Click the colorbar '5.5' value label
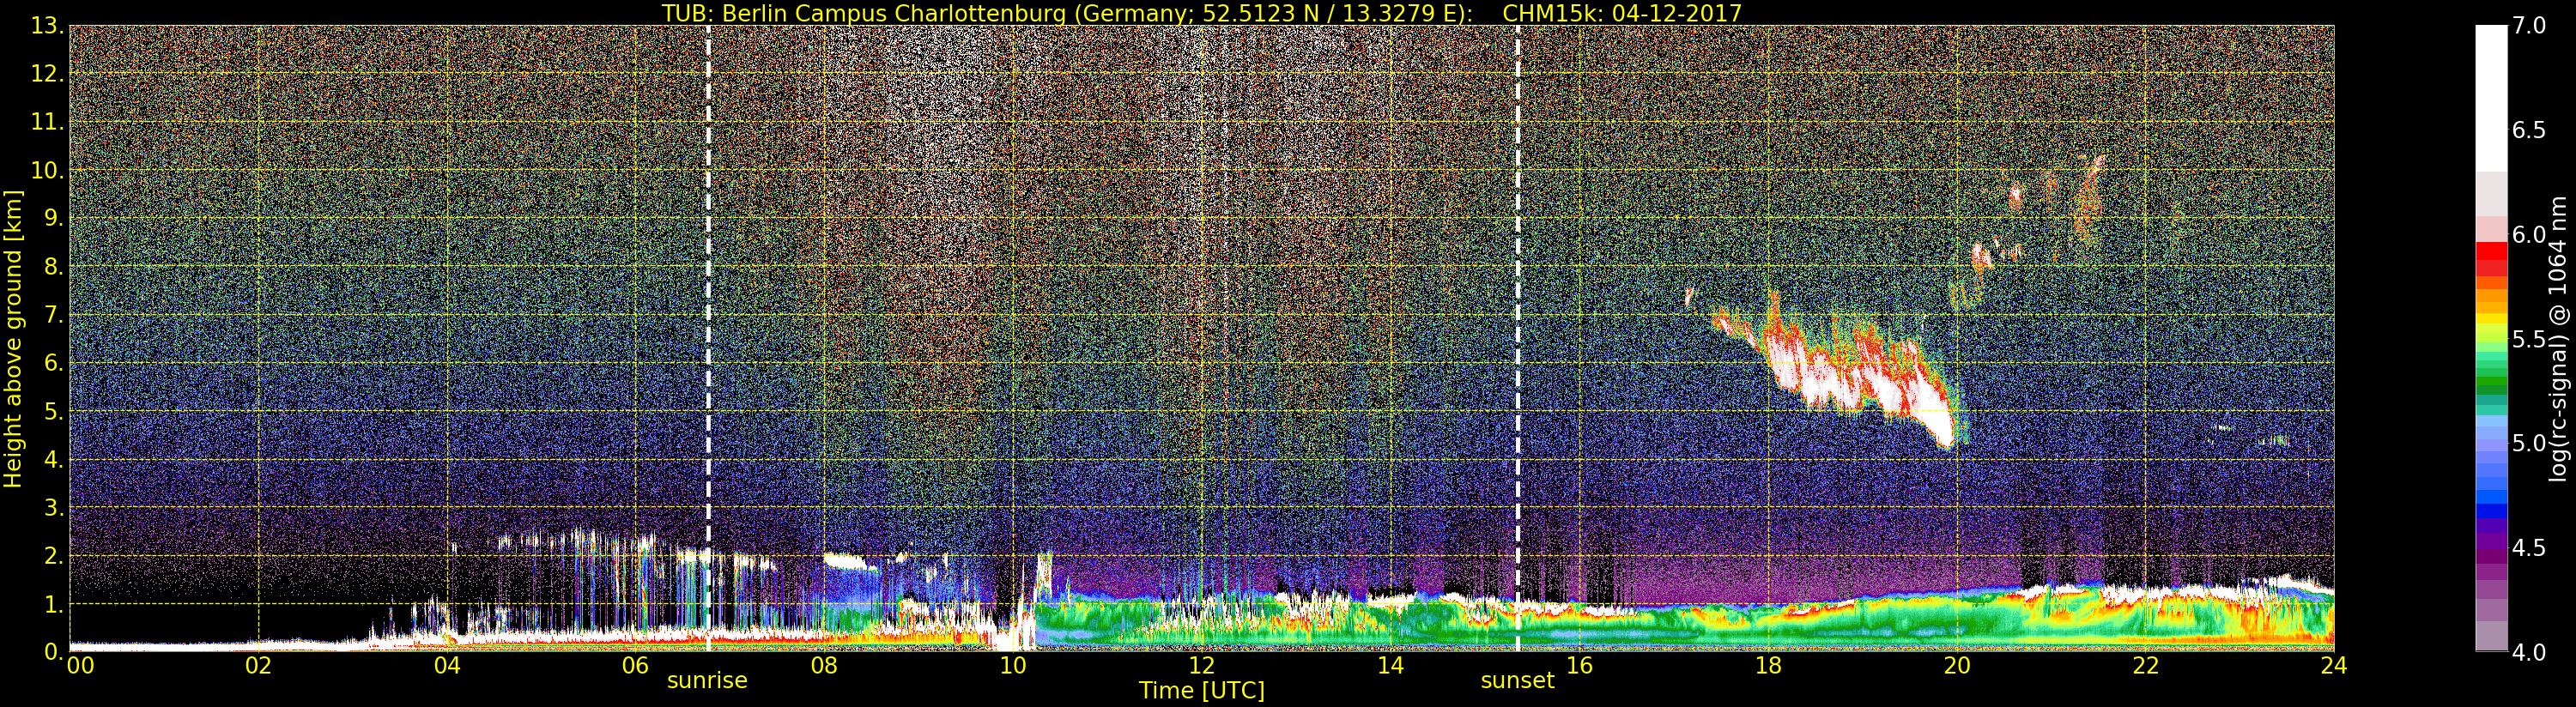Image resolution: width=2576 pixels, height=707 pixels. [2529, 339]
